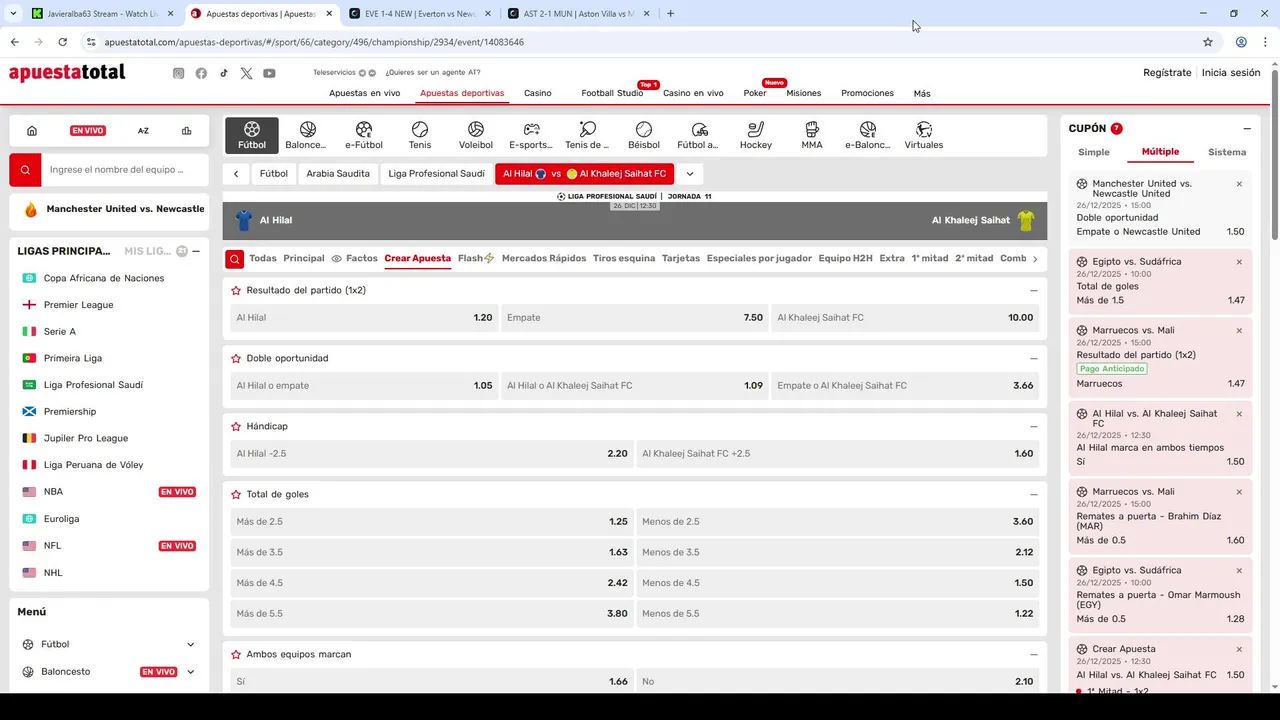Viewport: 1280px width, 720px height.
Task: Favorite the Doble oportunidad market star
Action: click(x=236, y=358)
